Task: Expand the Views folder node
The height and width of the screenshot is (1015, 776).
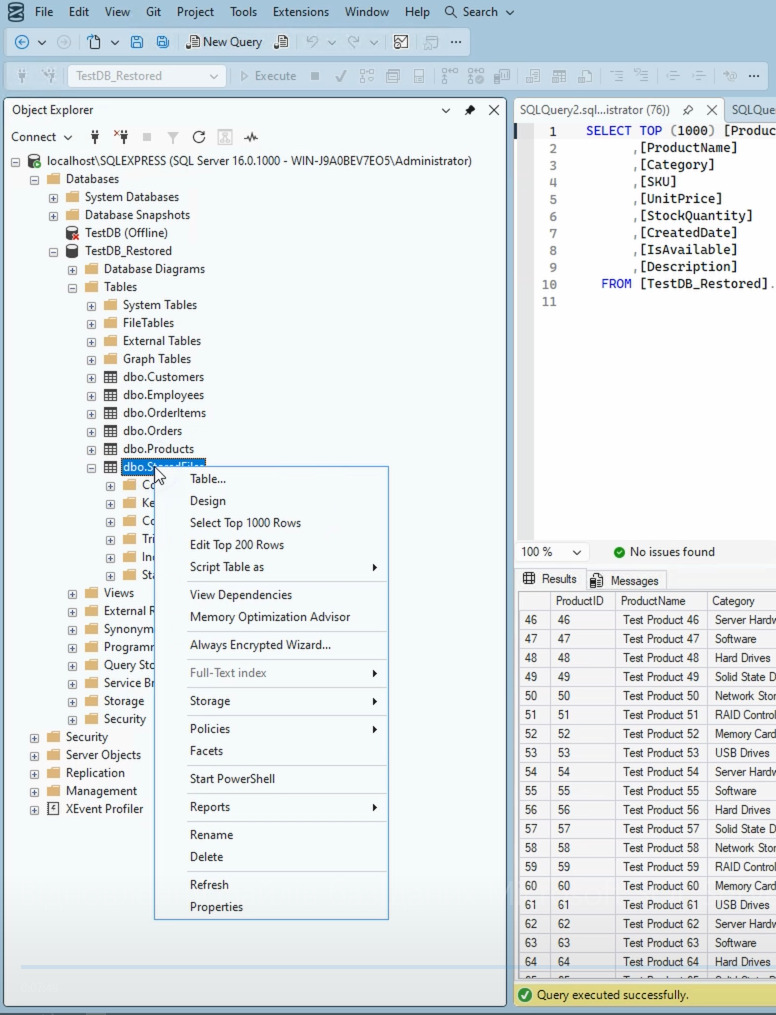Action: 72,594
